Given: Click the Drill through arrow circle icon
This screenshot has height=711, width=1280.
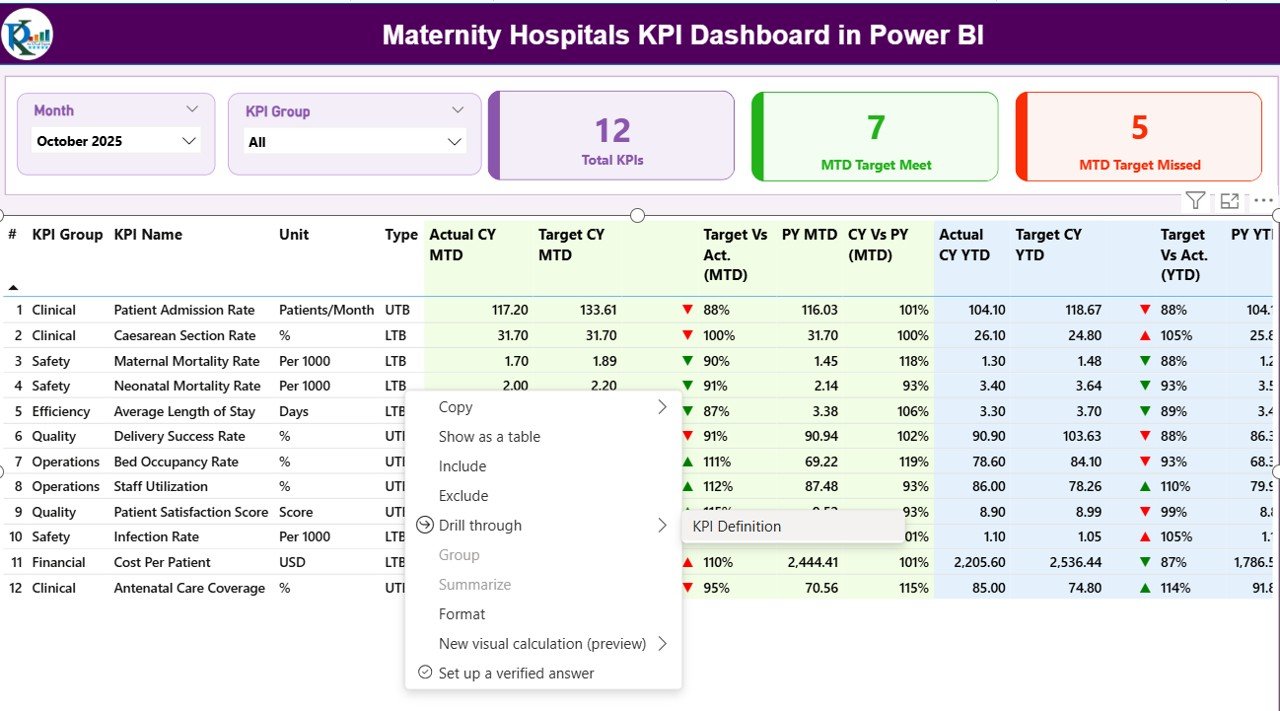Looking at the screenshot, I should [425, 525].
